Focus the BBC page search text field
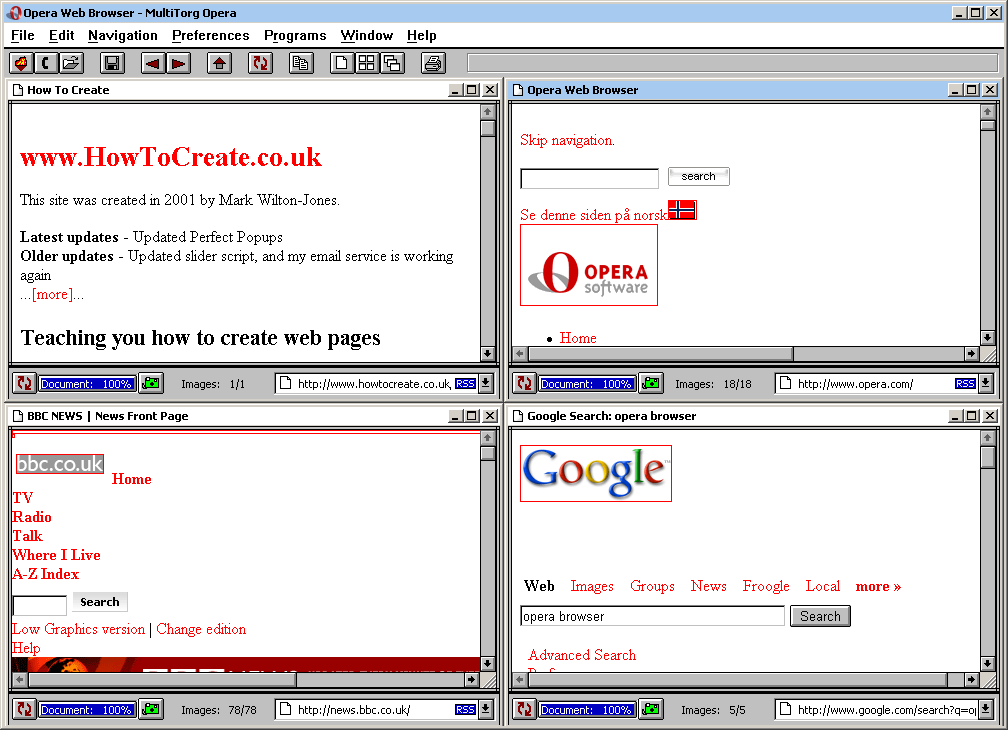 click(40, 605)
